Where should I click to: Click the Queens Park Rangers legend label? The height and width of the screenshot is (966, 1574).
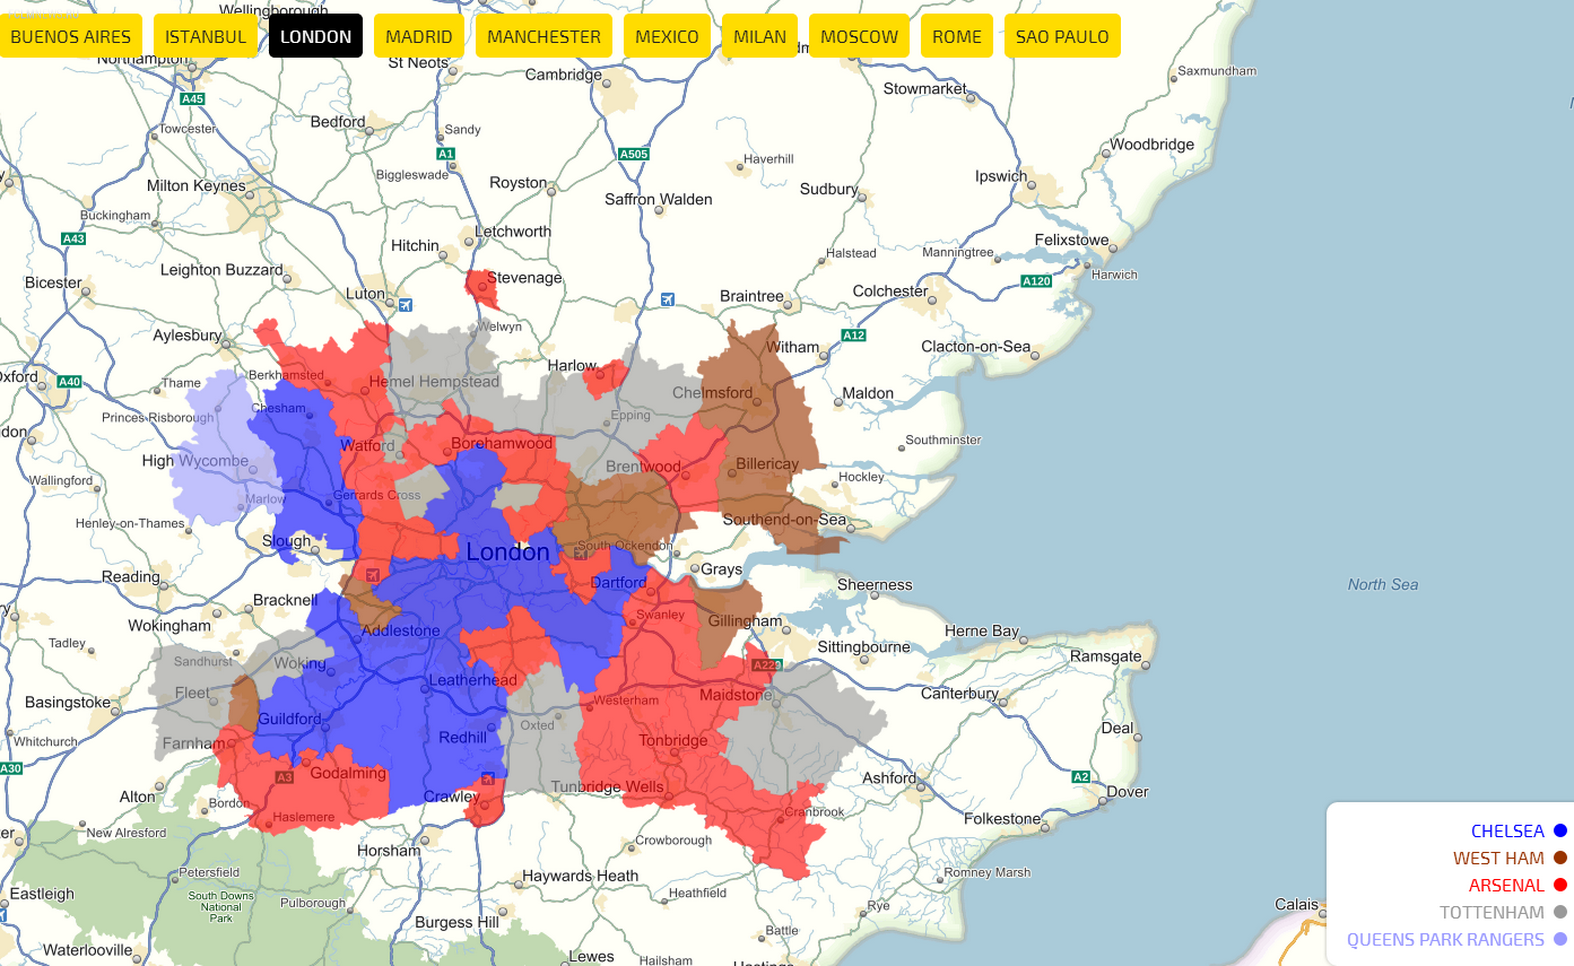[x=1445, y=940]
